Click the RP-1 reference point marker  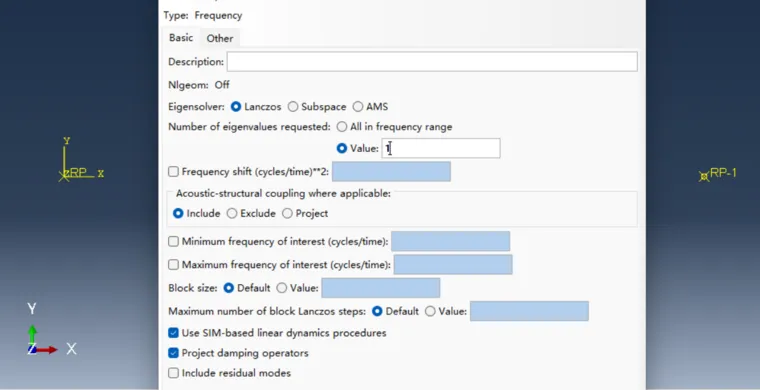pyautogui.click(x=704, y=177)
